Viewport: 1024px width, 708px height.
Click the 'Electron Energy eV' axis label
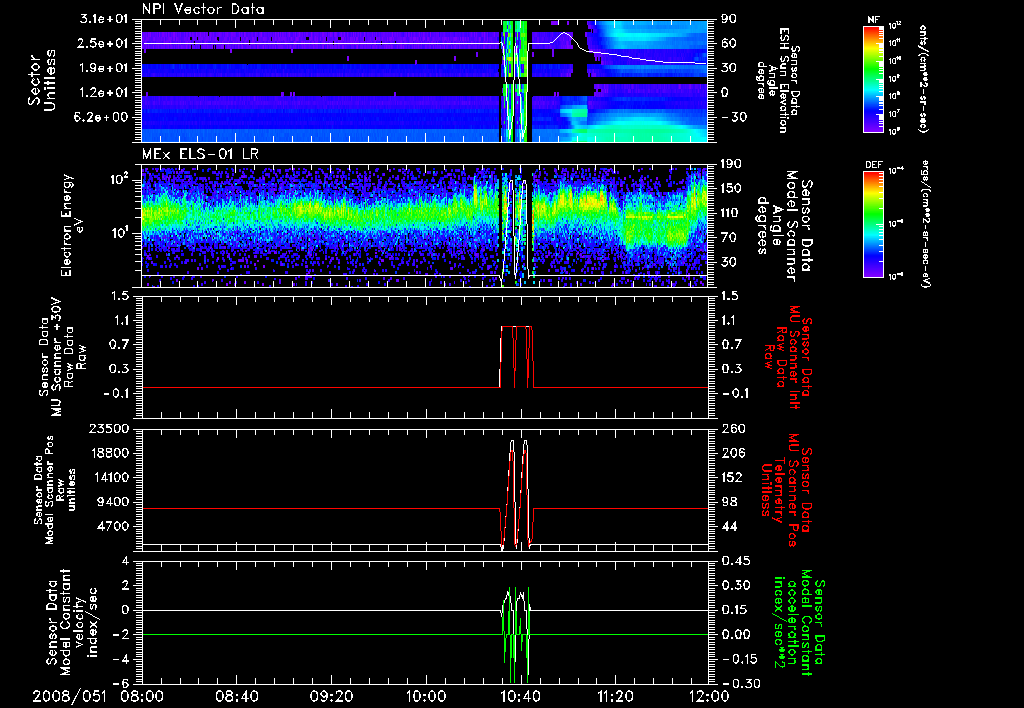72,225
